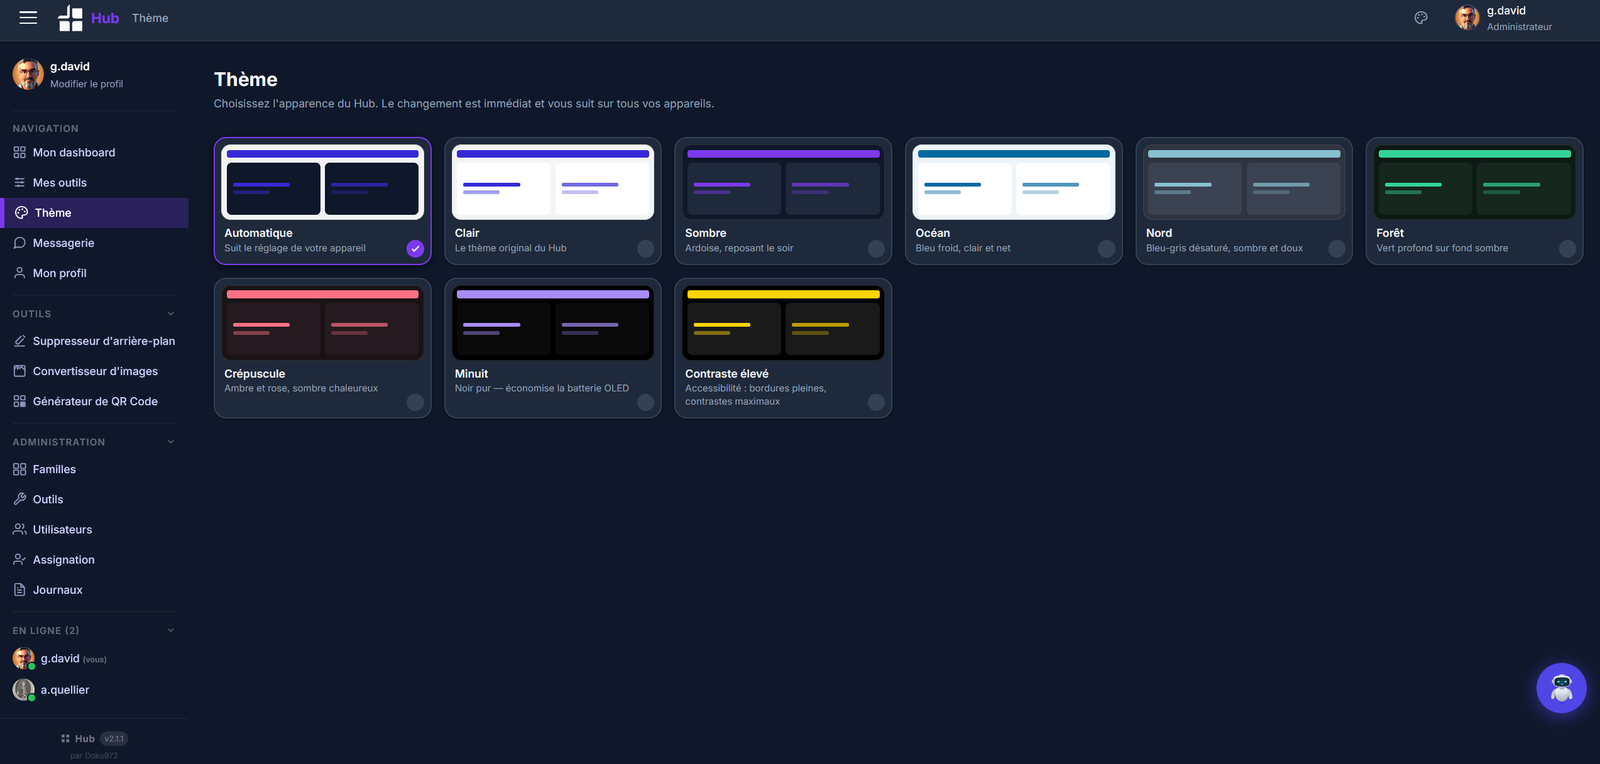This screenshot has width=1600, height=764.
Task: Click the Nord theme preview thumbnail
Action: (x=1244, y=182)
